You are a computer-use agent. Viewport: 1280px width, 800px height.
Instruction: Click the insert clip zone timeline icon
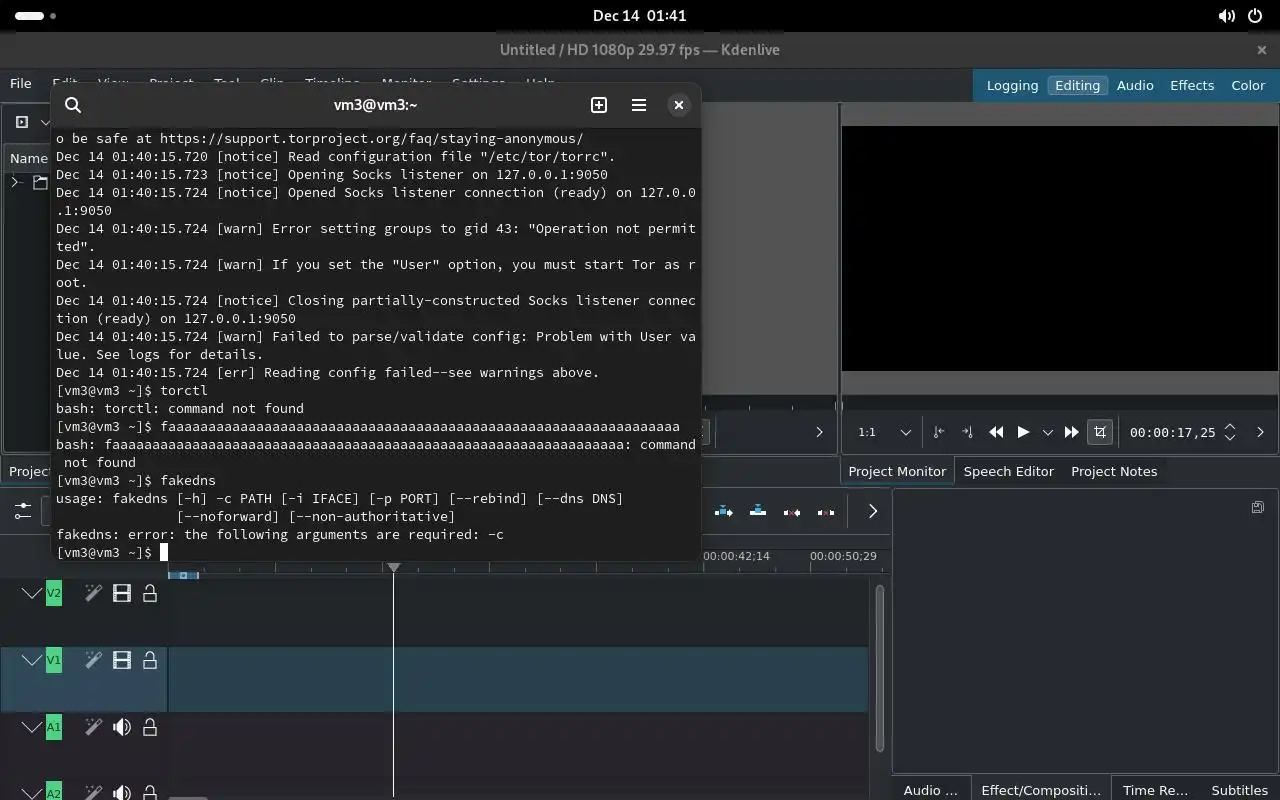(724, 511)
